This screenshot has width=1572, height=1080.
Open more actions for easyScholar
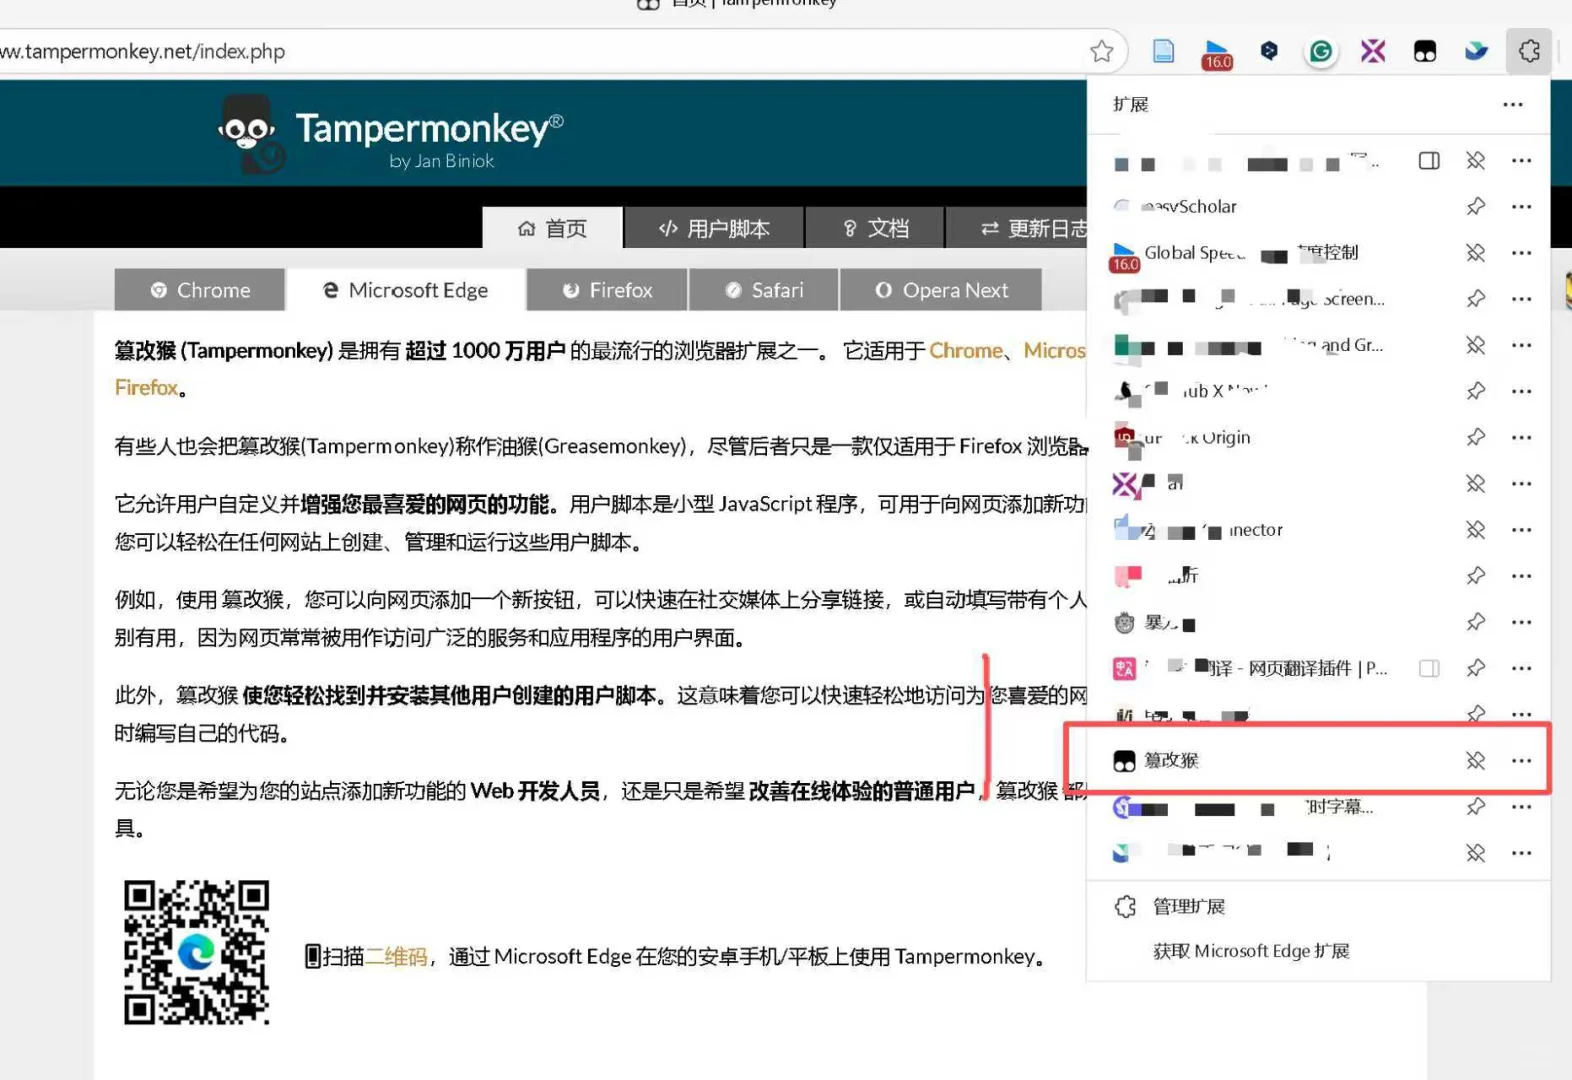1521,207
